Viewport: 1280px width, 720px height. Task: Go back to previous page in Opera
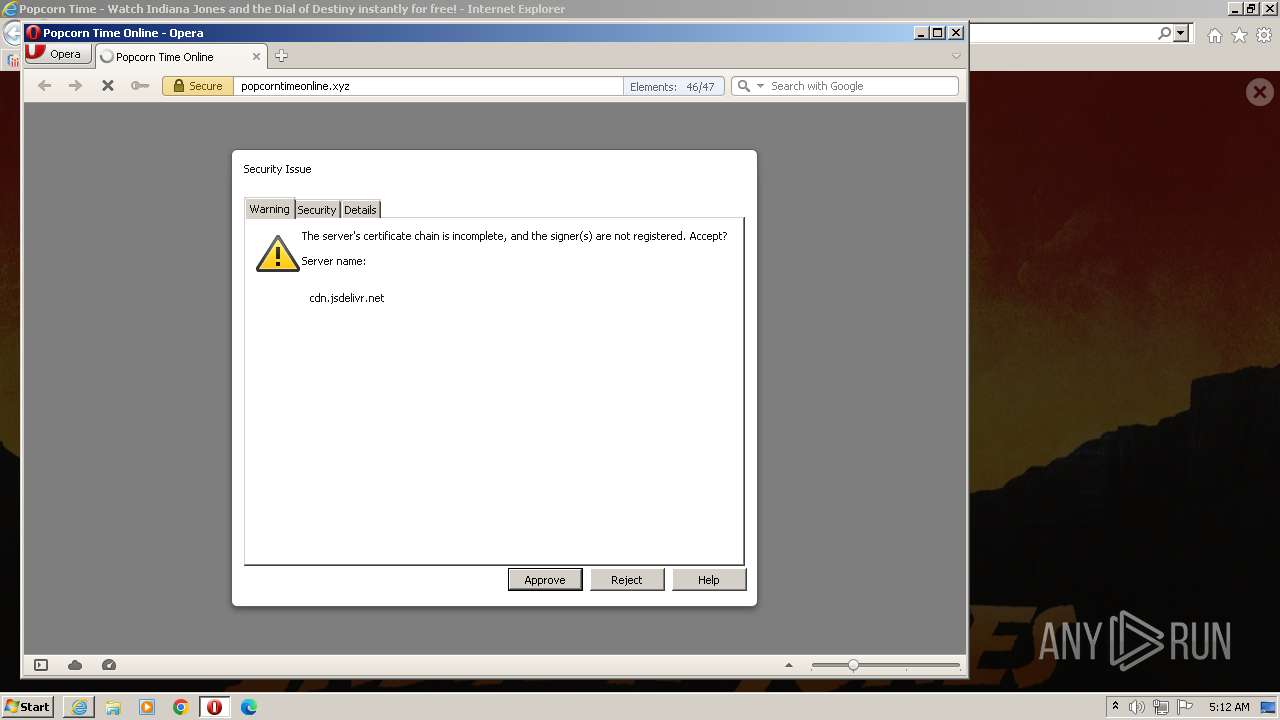44,86
